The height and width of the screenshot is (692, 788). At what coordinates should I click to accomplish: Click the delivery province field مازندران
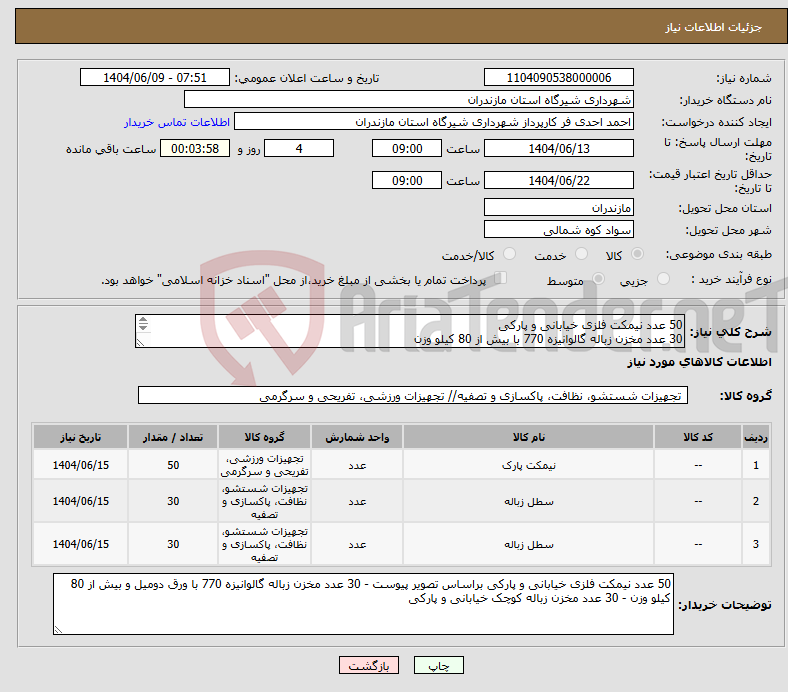tap(558, 207)
